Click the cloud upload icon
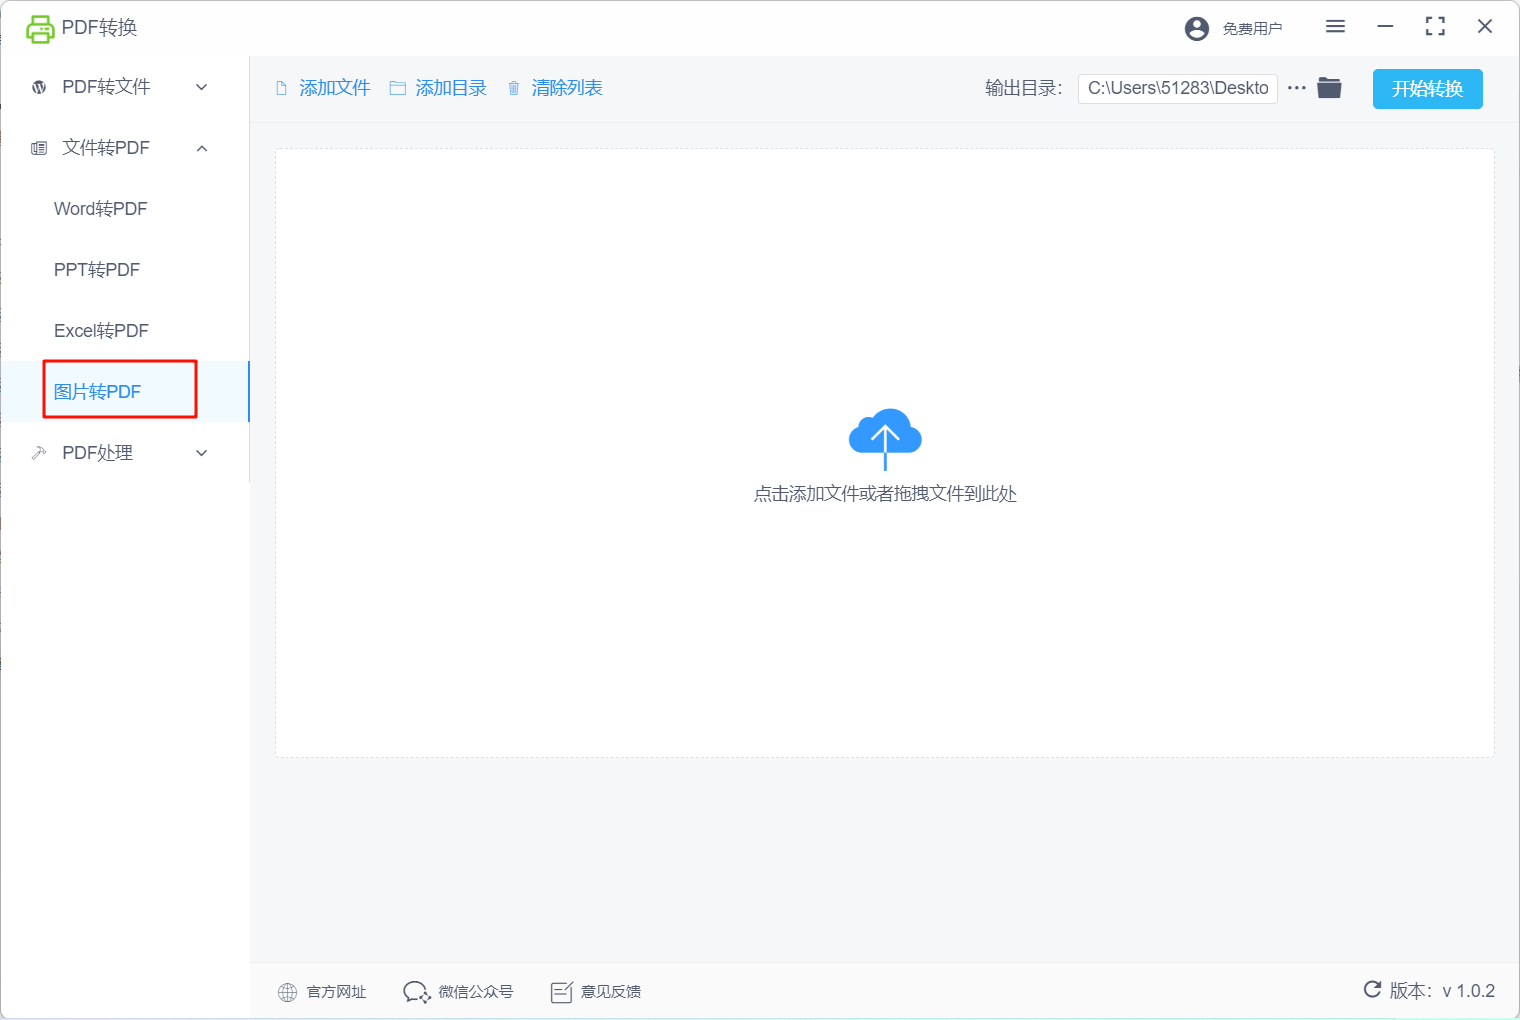This screenshot has width=1520, height=1020. (x=885, y=438)
